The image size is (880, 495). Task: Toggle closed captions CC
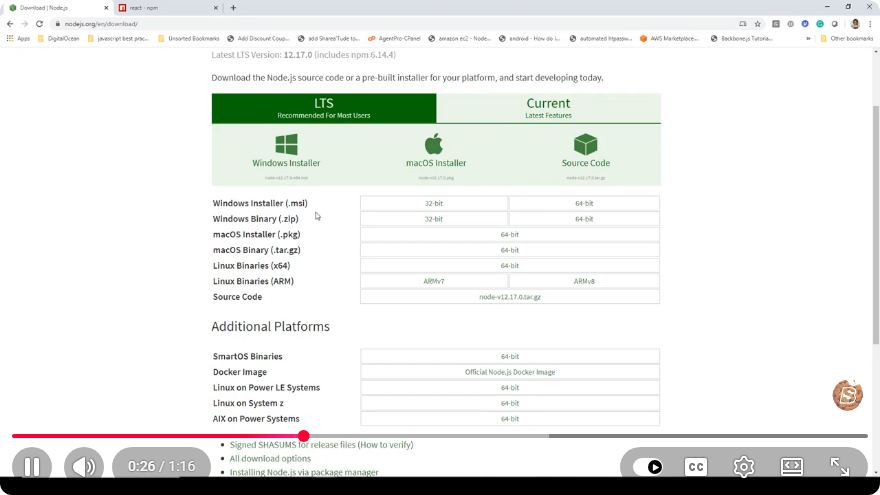point(696,466)
